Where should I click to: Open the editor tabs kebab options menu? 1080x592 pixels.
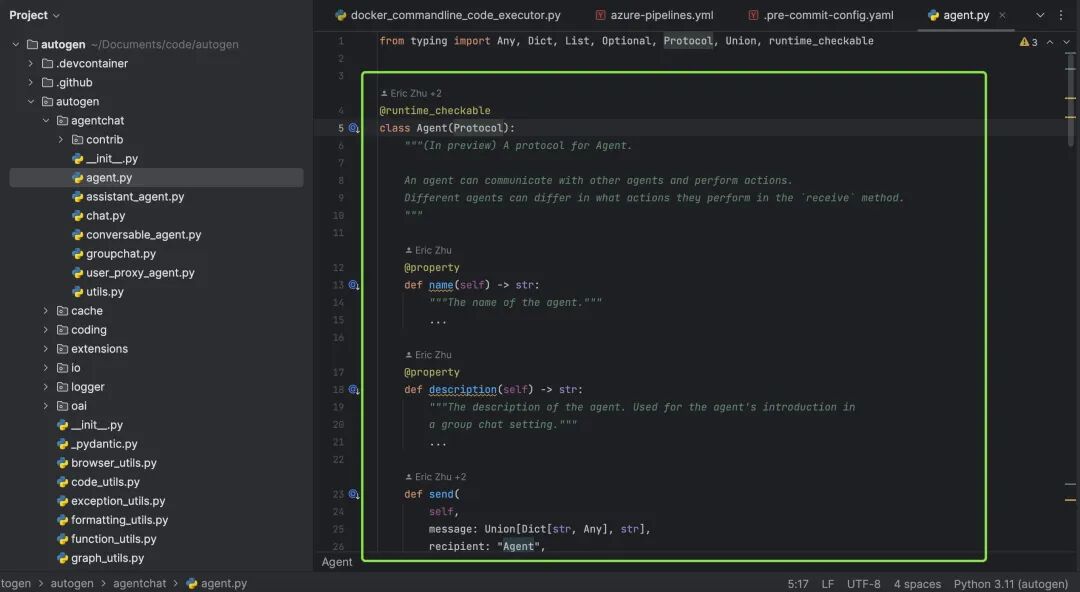(x=1061, y=15)
